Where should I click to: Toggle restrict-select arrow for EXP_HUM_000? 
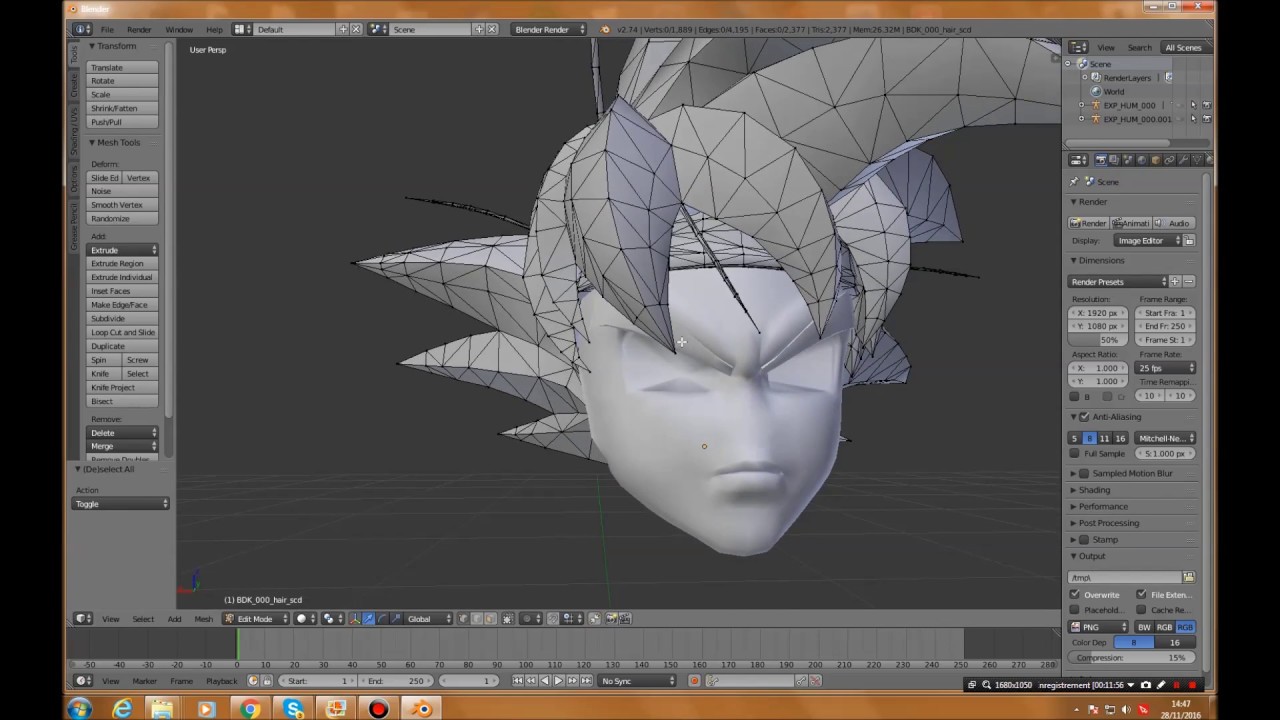[x=1193, y=105]
